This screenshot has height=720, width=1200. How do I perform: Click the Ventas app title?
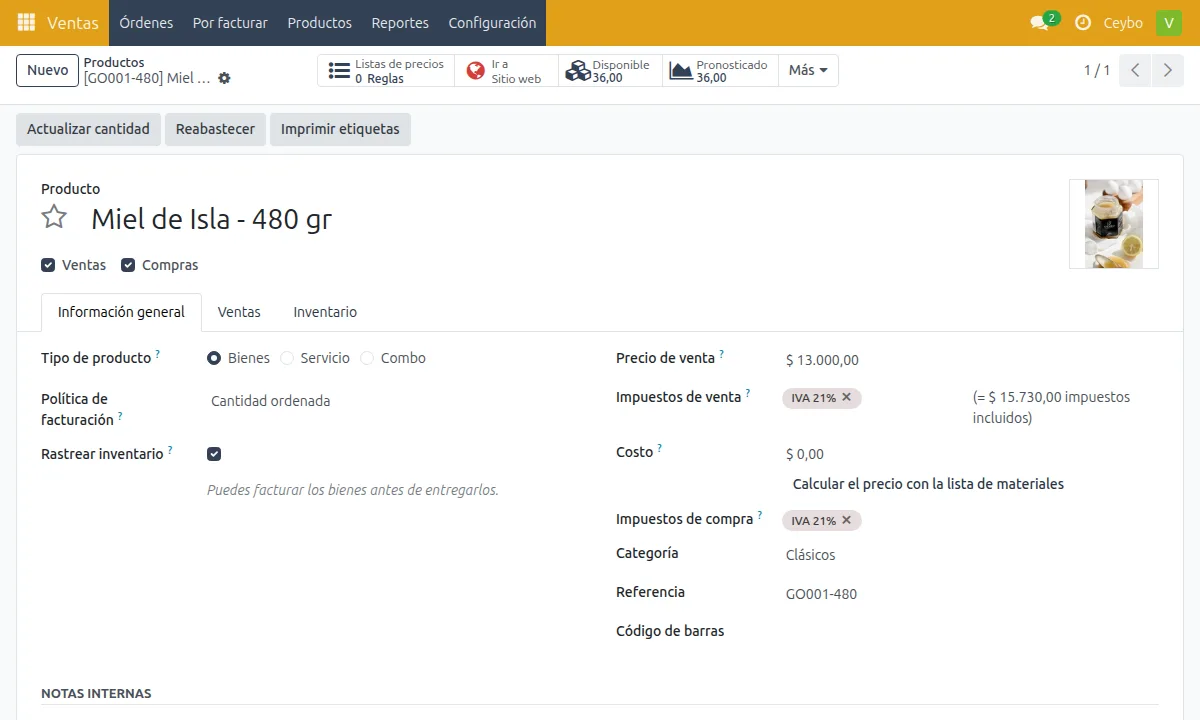73,23
